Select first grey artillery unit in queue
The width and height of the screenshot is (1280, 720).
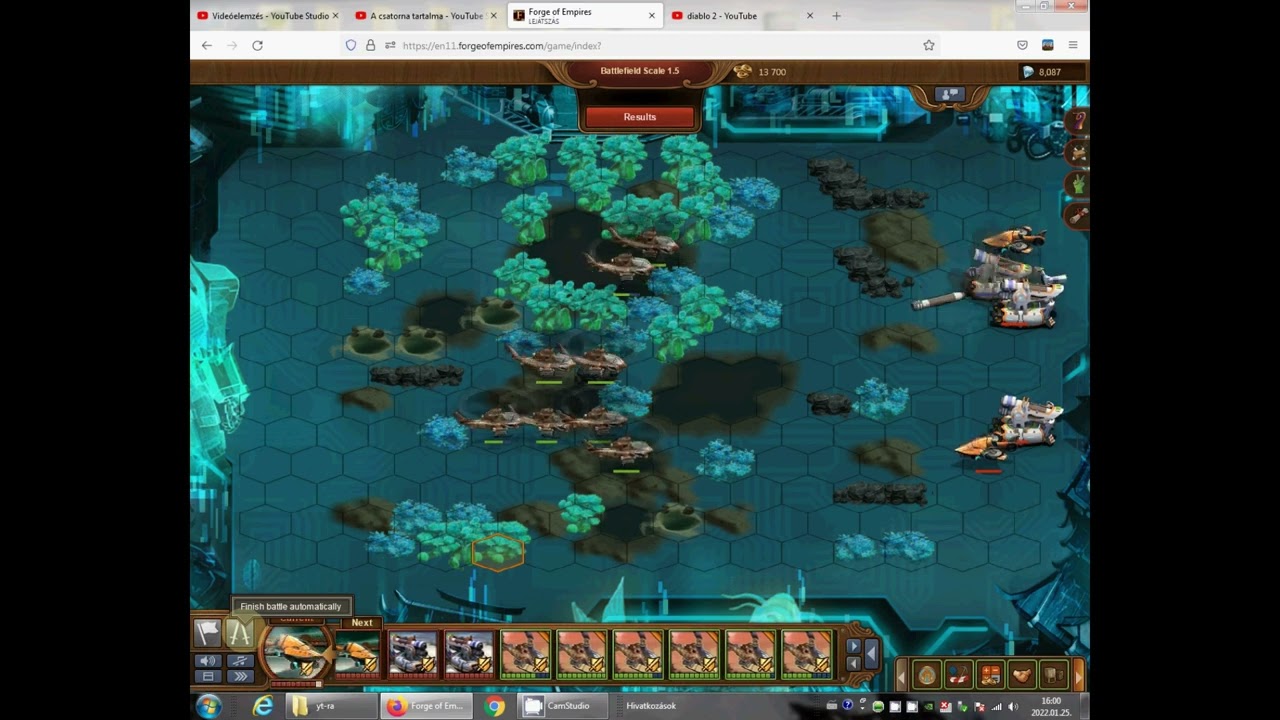412,654
